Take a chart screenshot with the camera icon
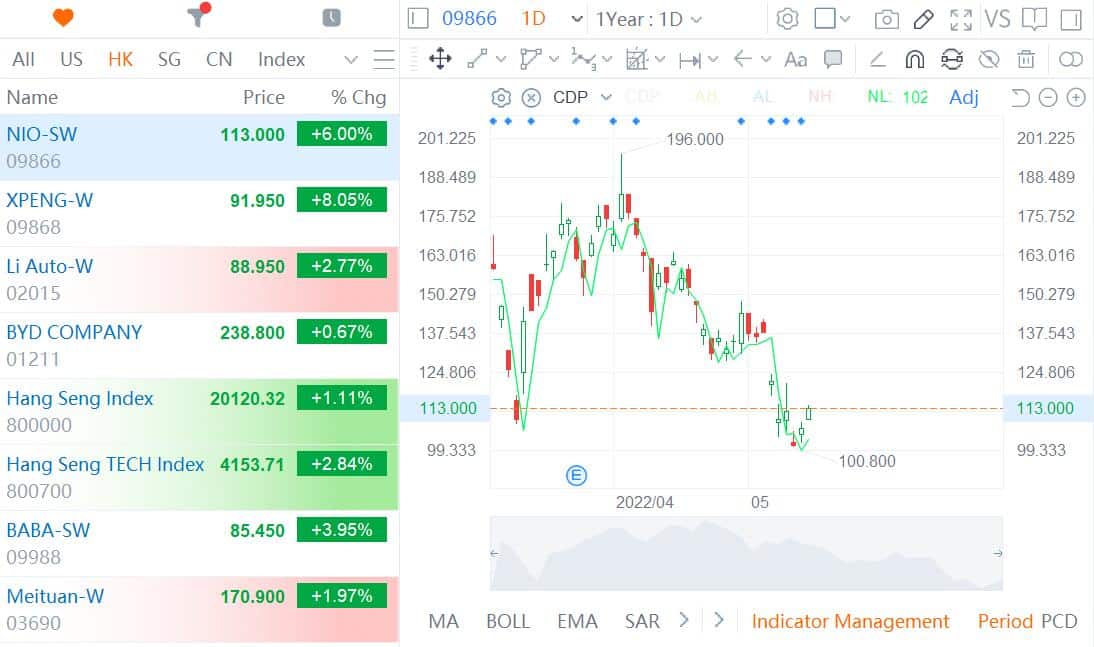 (x=887, y=18)
